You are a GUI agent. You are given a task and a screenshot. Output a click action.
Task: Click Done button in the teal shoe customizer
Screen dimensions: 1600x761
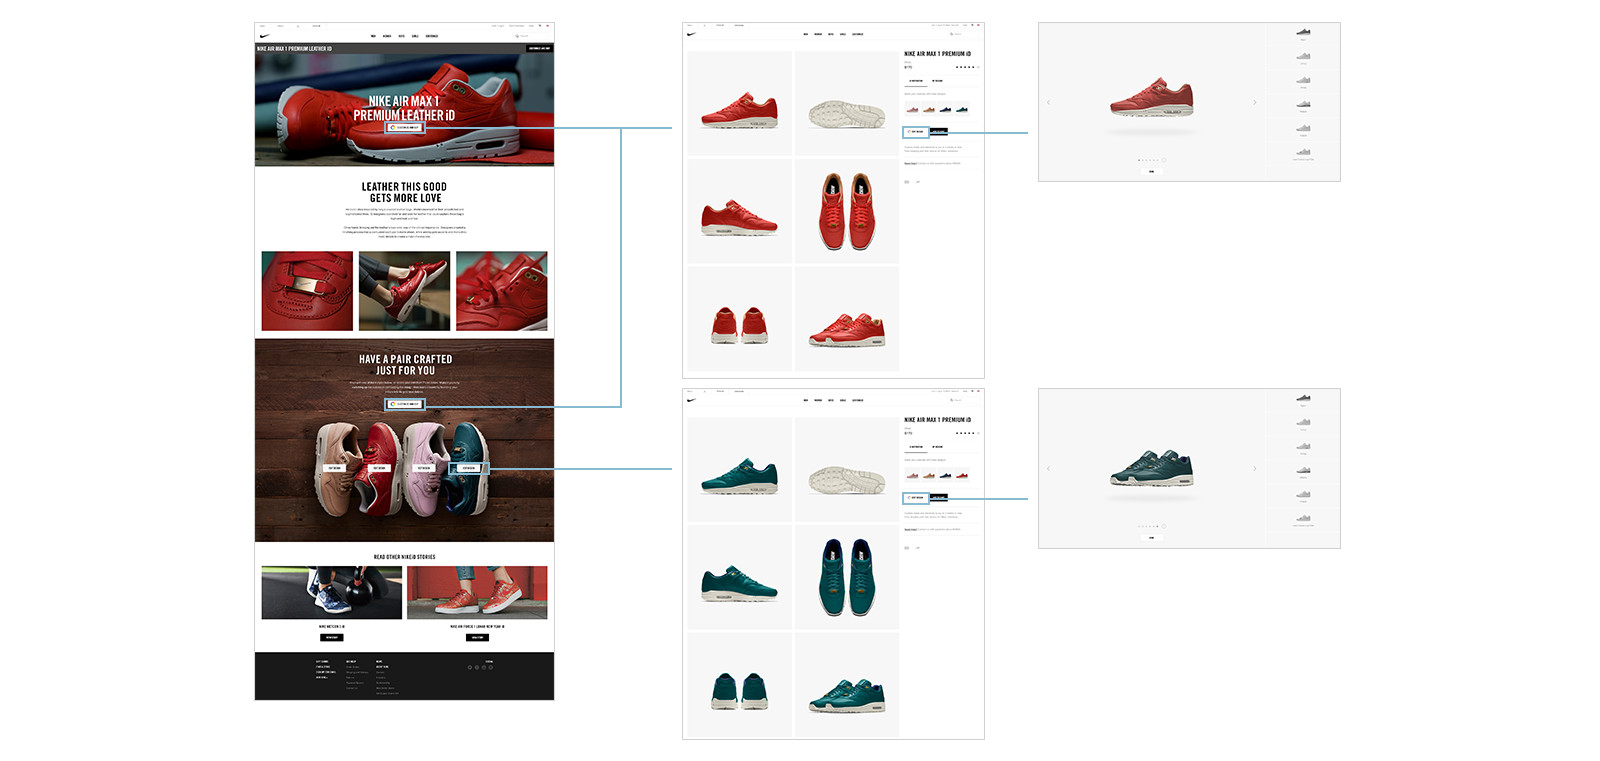tap(1151, 537)
